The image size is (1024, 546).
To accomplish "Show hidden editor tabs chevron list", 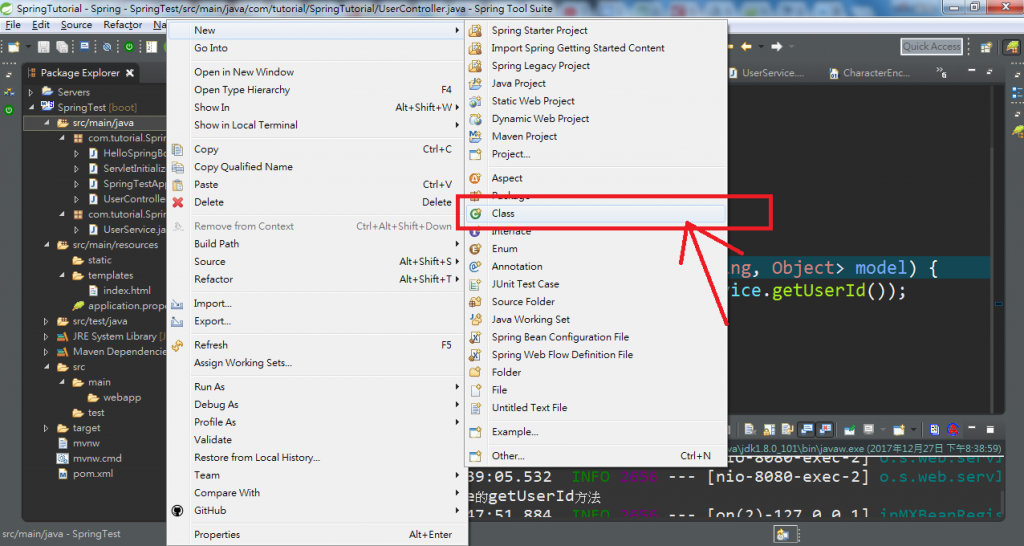I will coord(941,72).
